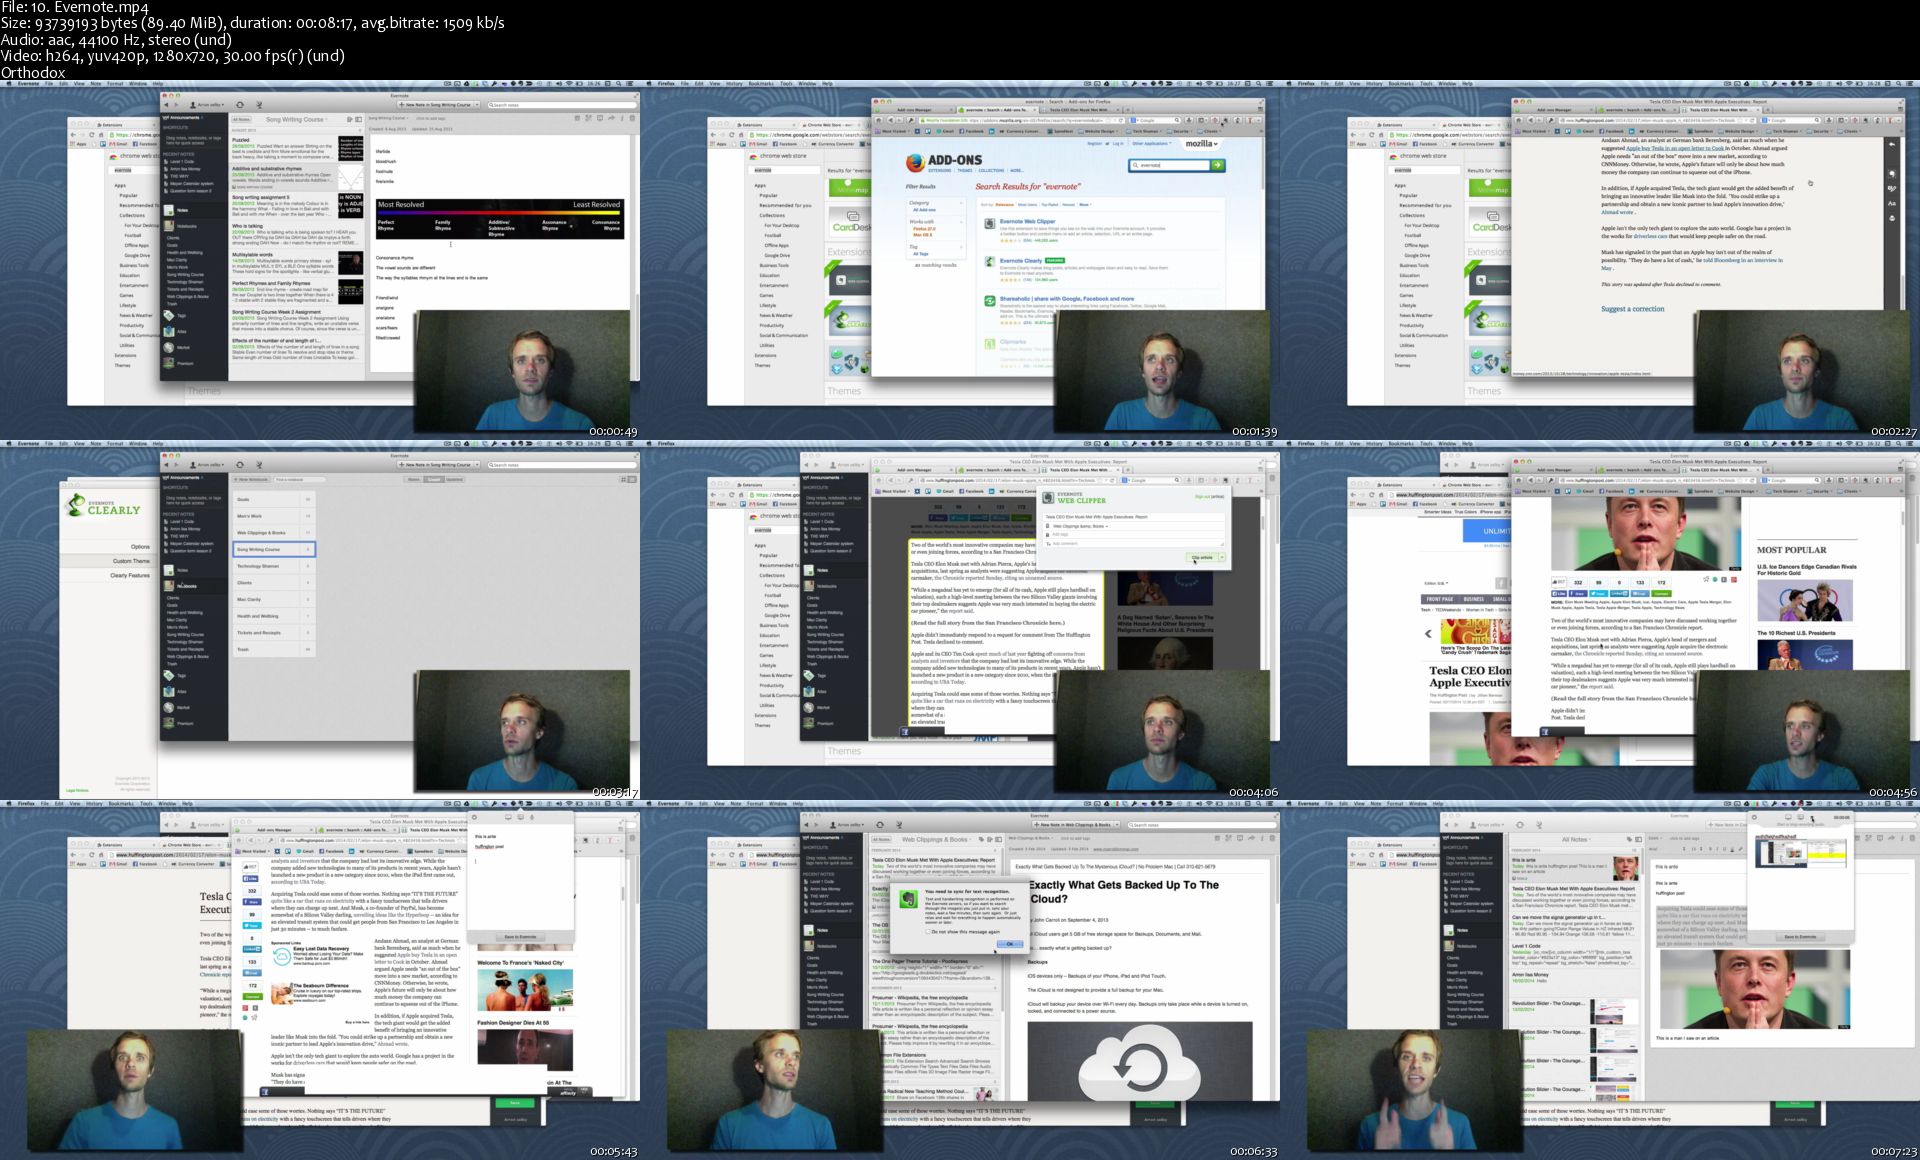Image resolution: width=1920 pixels, height=1160 pixels.
Task: Open arrow dropdown beside Clip article button
Action: coord(1222,557)
